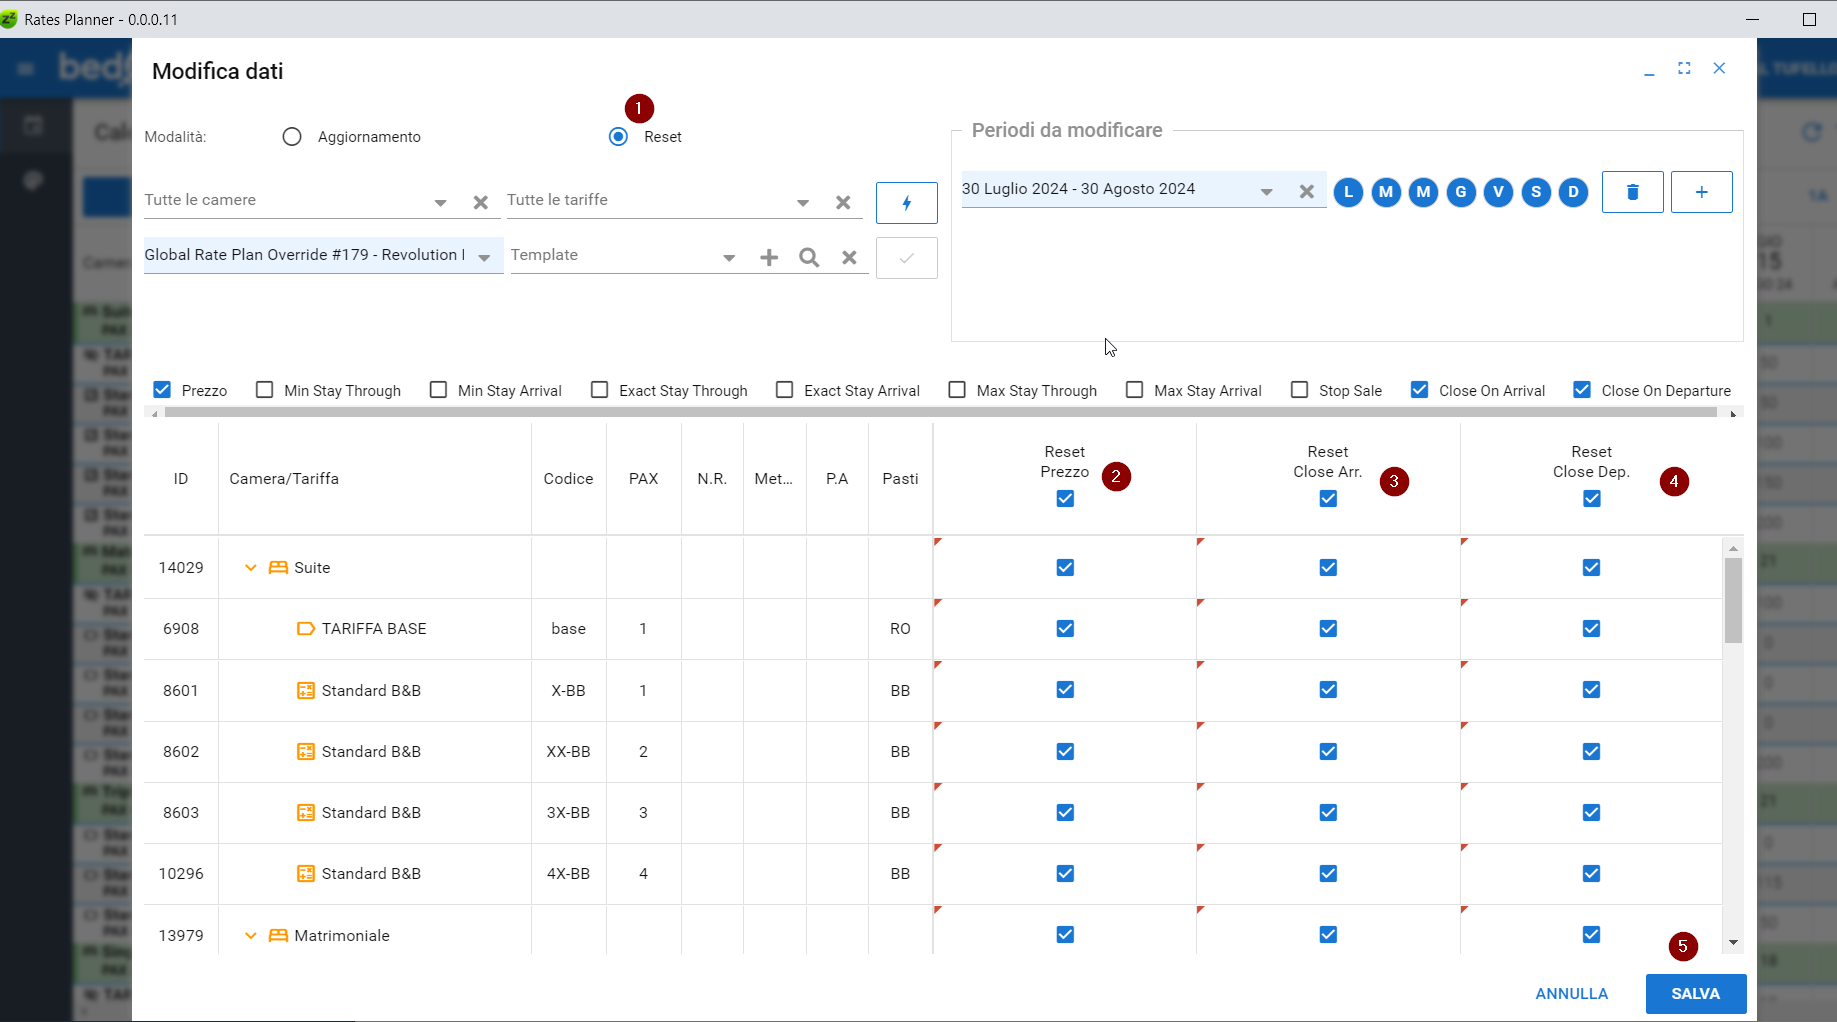Viewport: 1837px width, 1022px height.
Task: Delete the period with trash icon
Action: coord(1632,192)
